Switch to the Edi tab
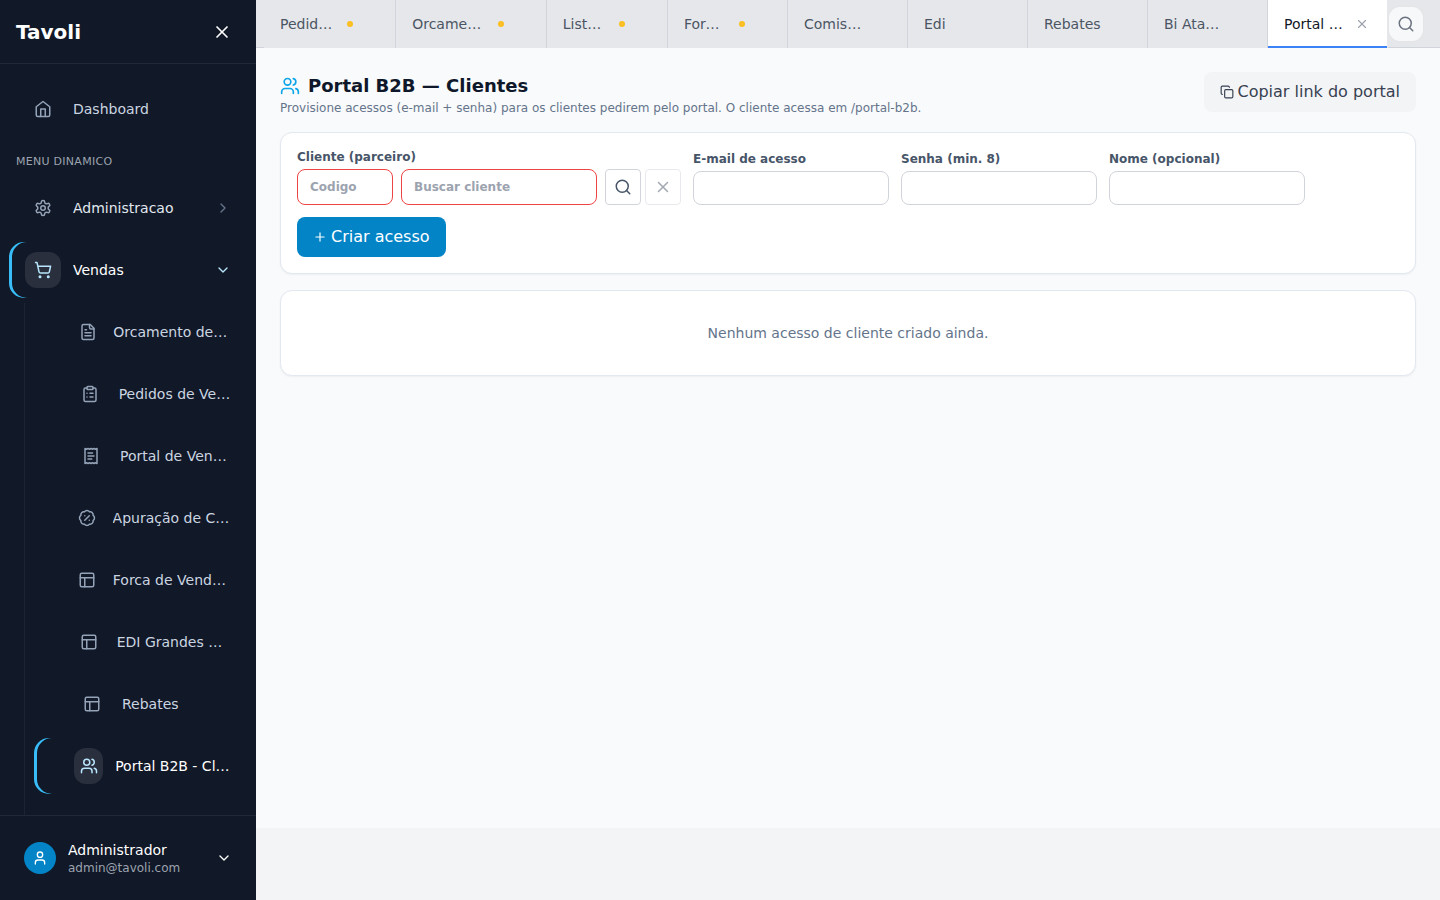The image size is (1440, 900). click(x=967, y=24)
